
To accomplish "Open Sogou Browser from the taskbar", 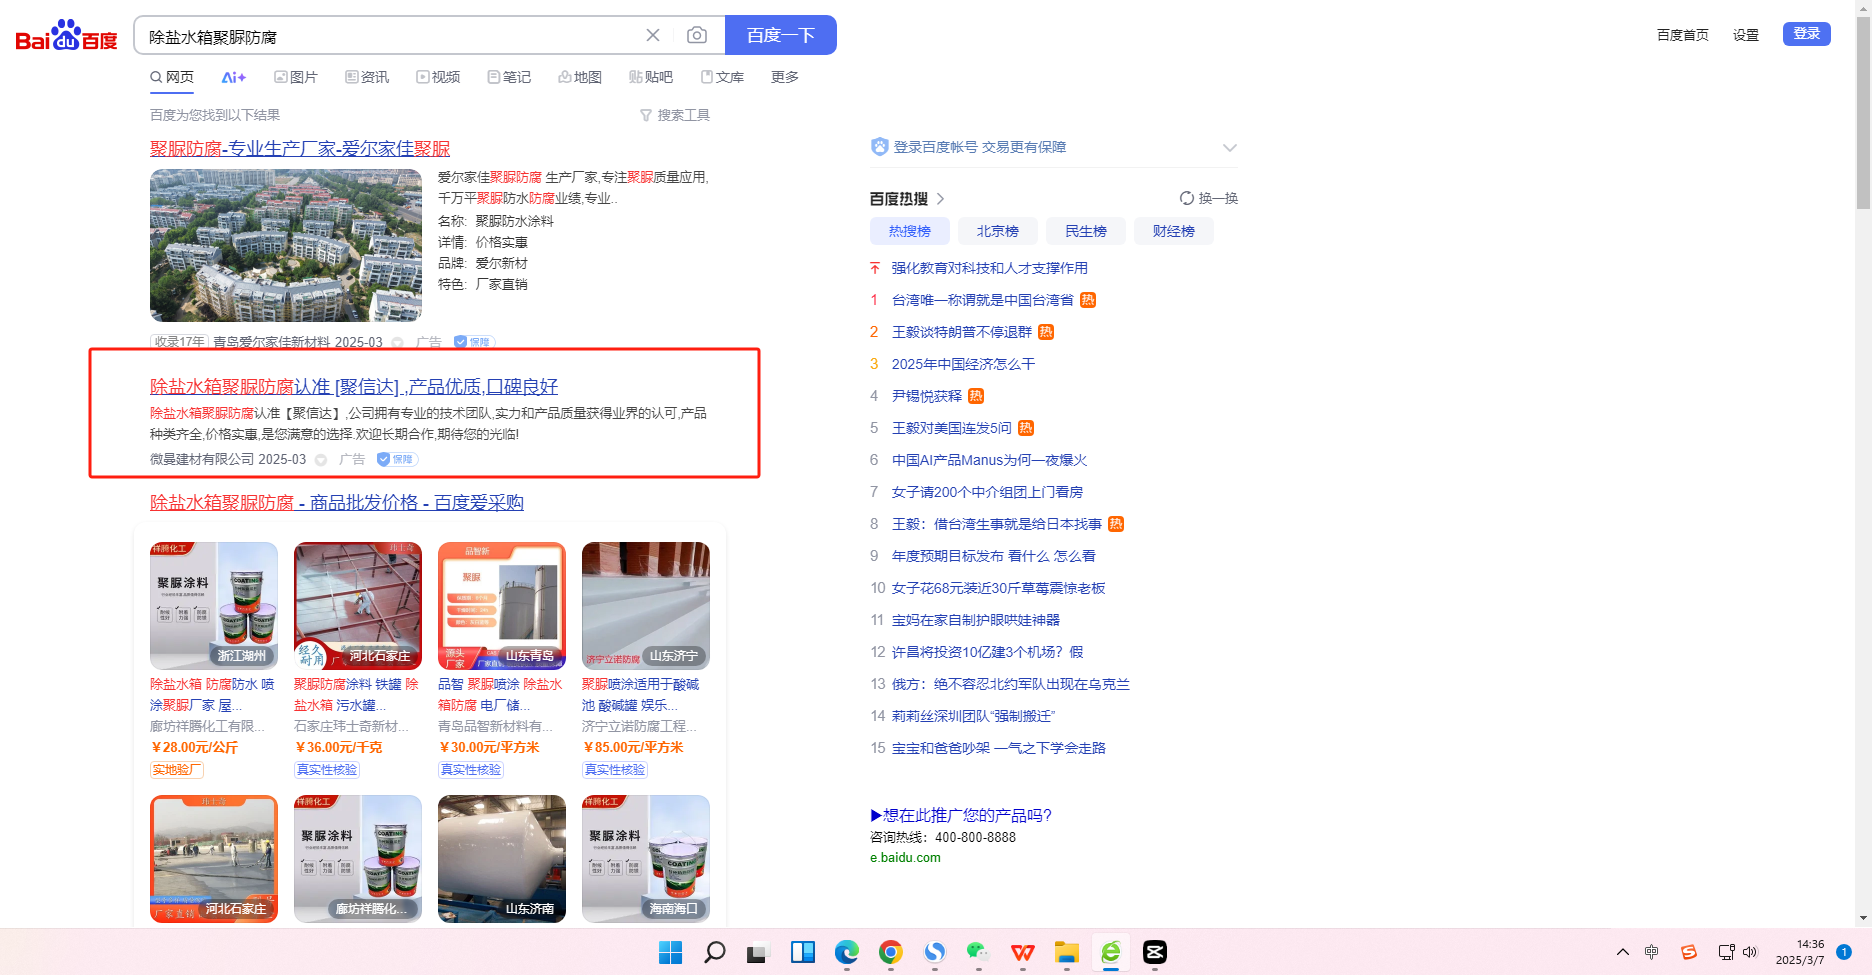I will click(935, 952).
